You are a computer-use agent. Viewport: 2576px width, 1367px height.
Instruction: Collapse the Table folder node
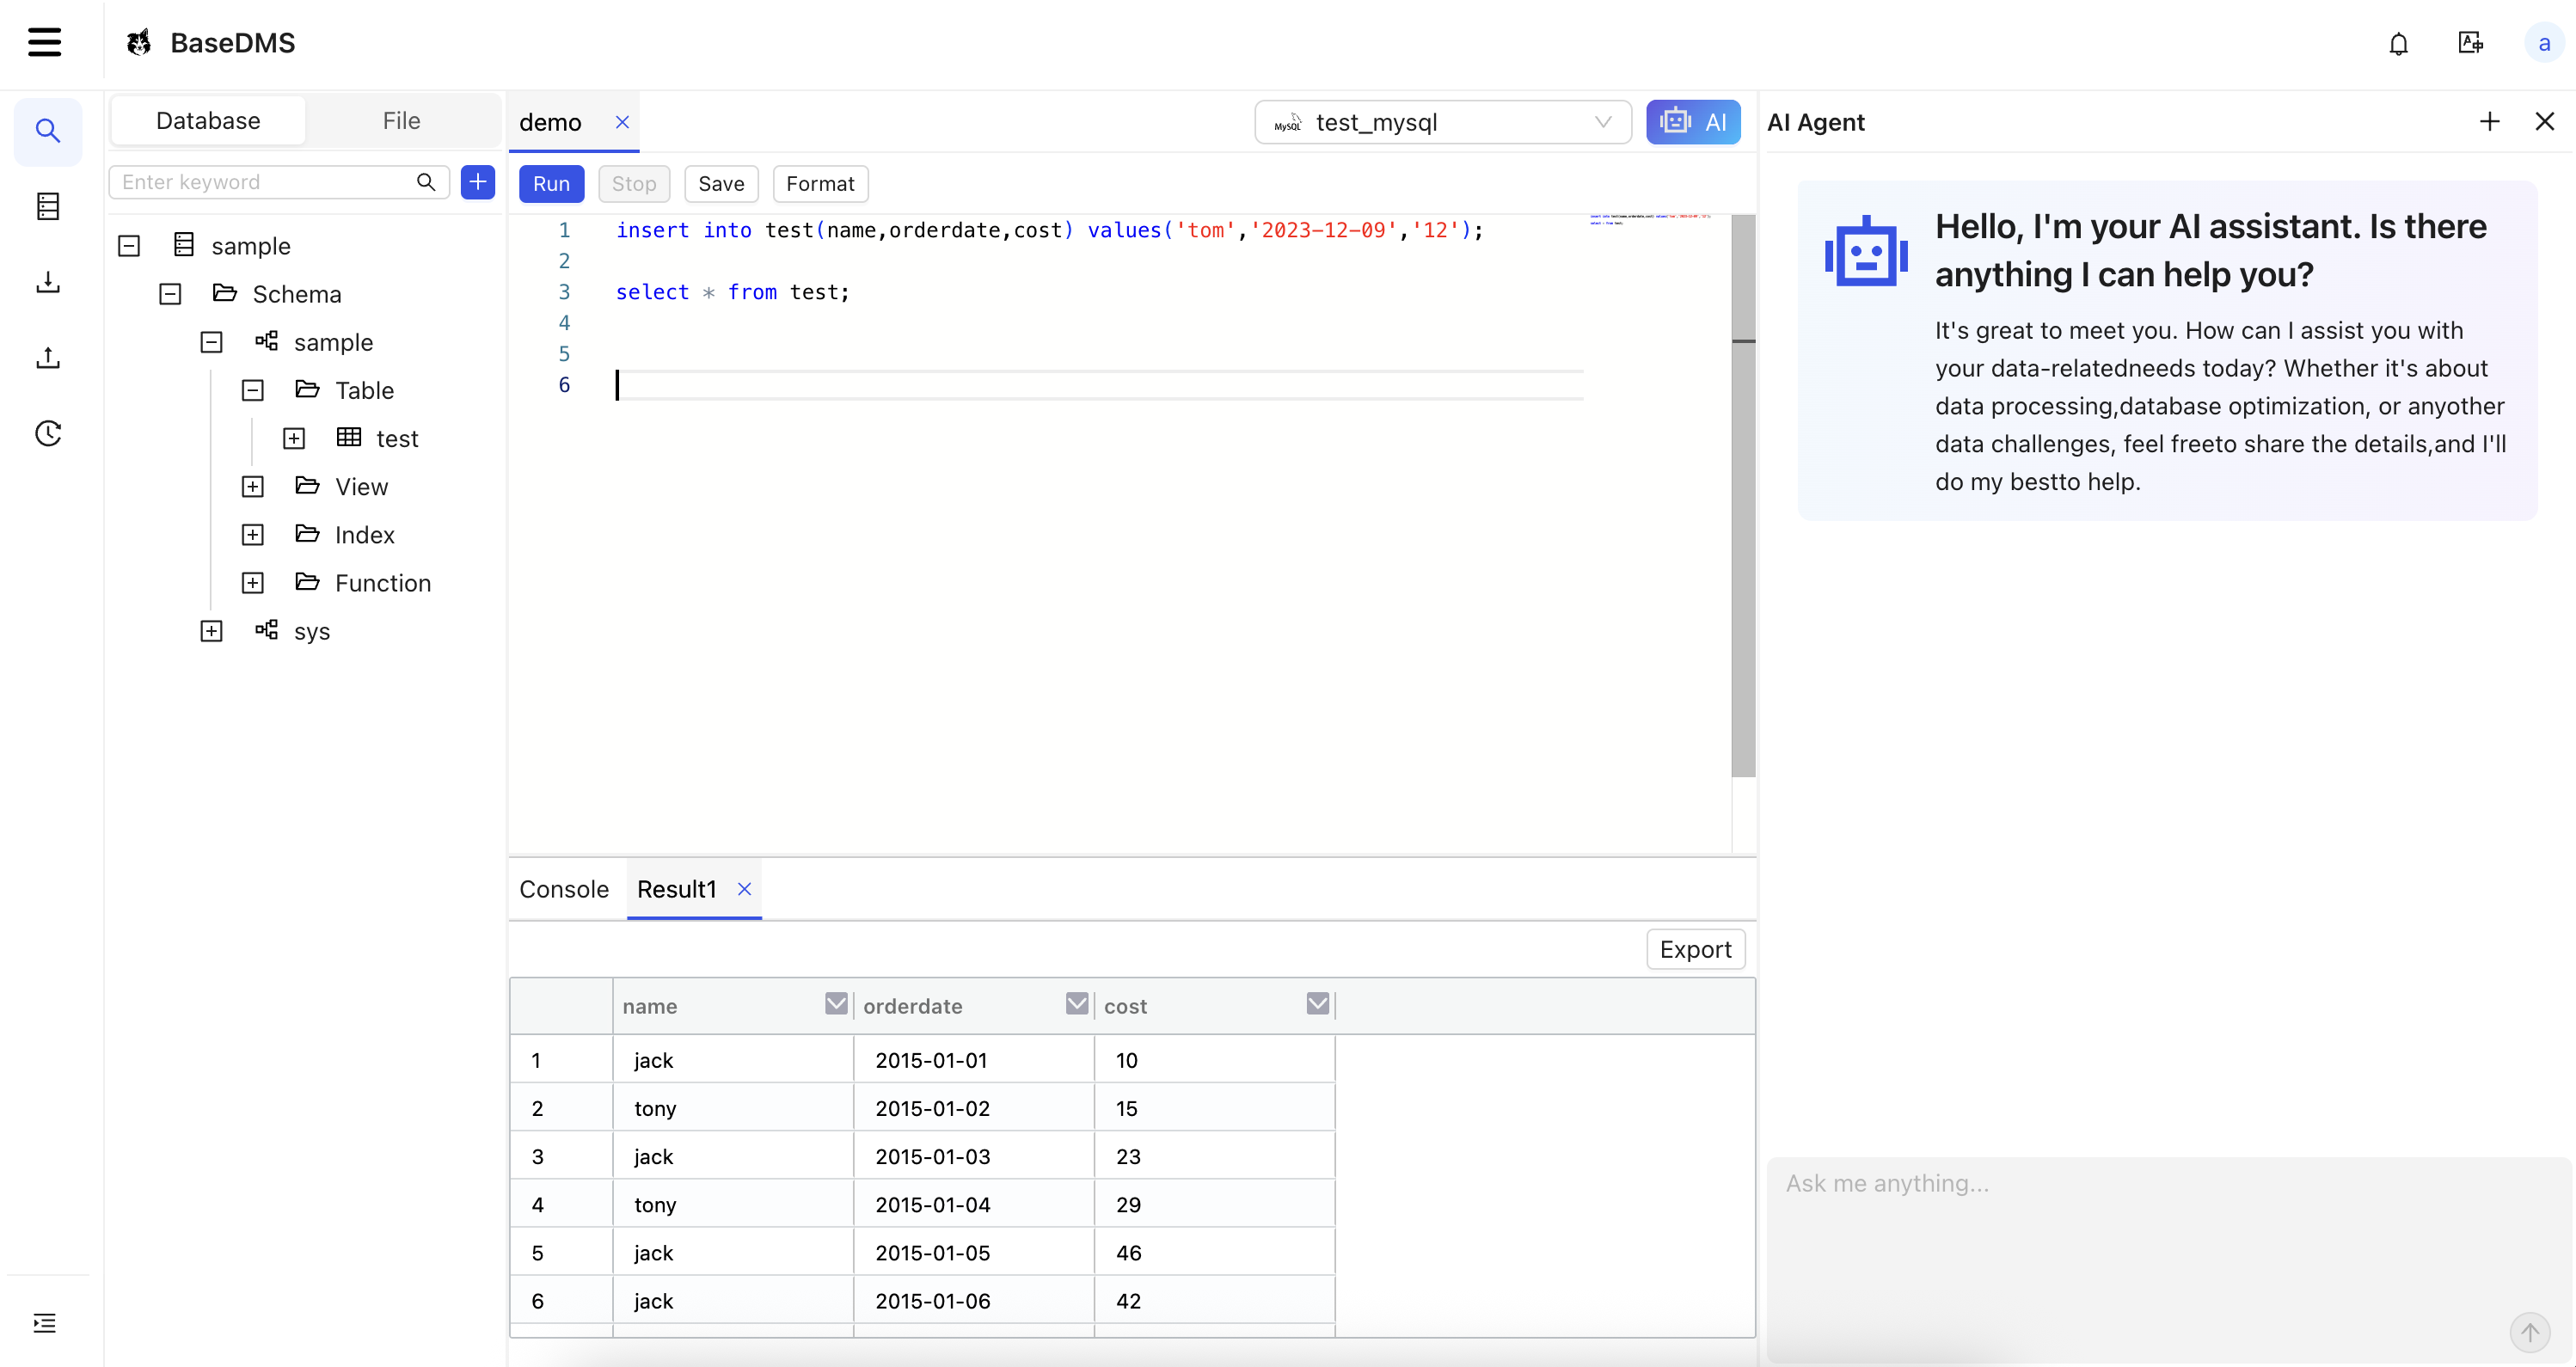(x=252, y=390)
